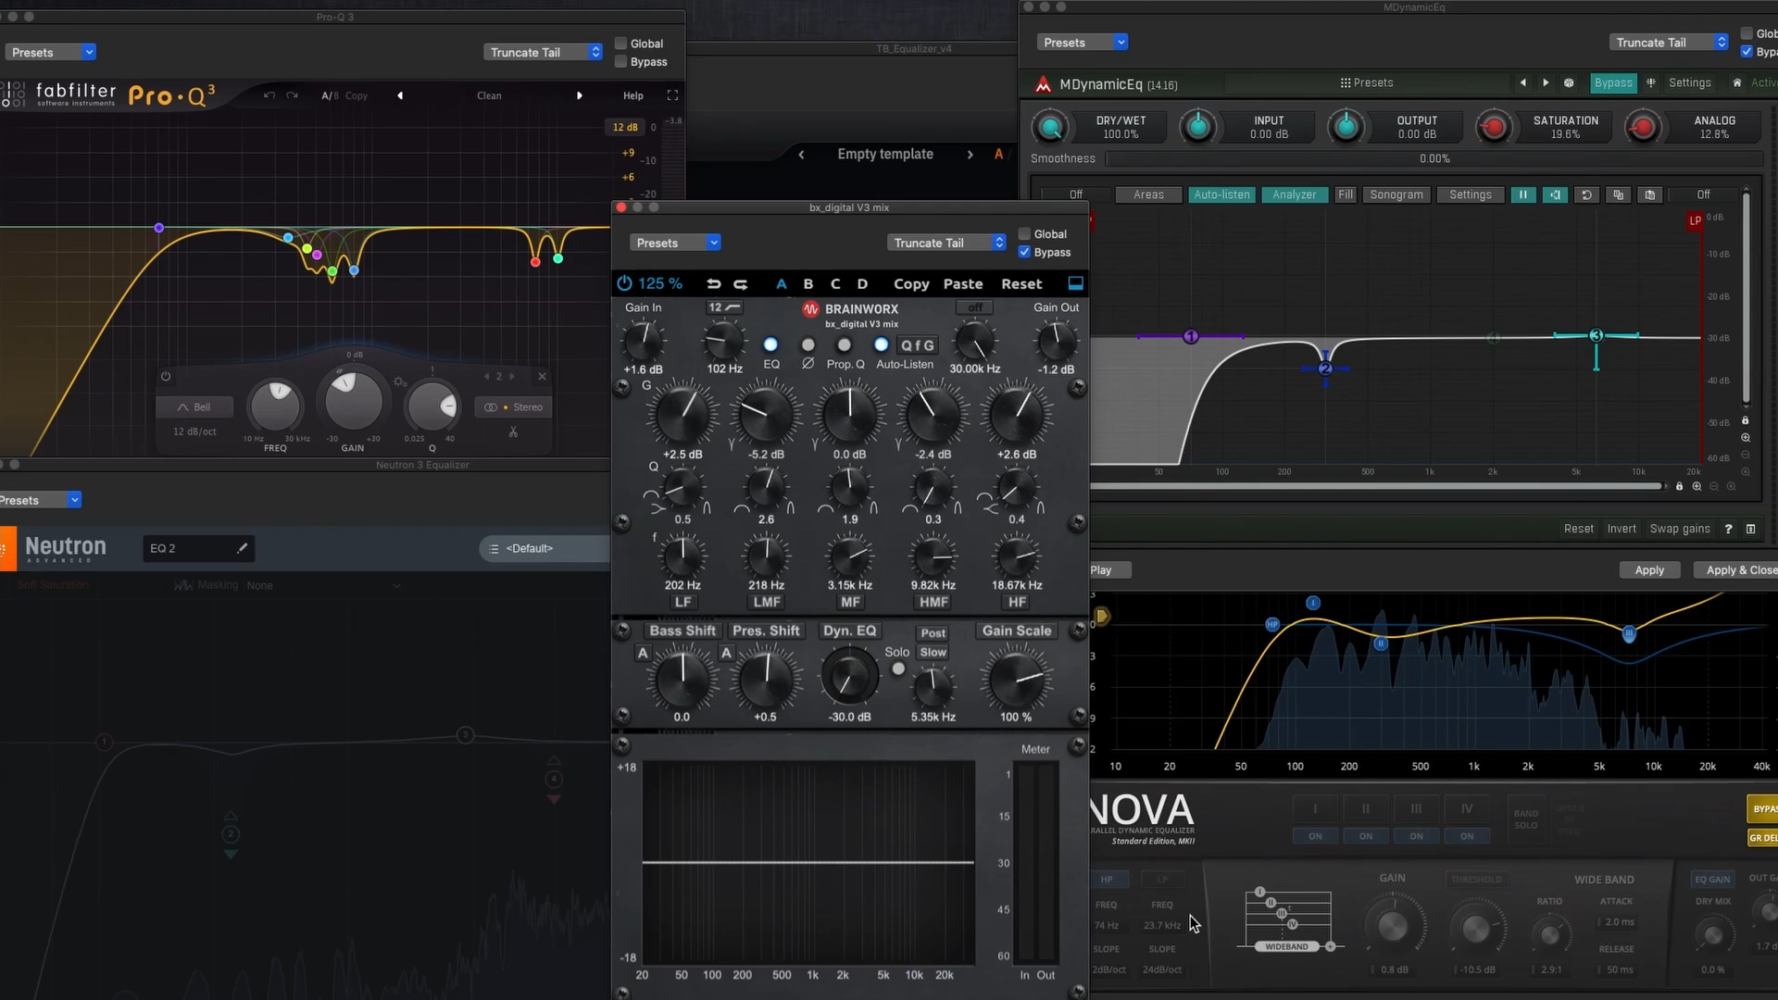Click Reset in bx_digital toolbar
This screenshot has width=1778, height=1000.
[1021, 284]
